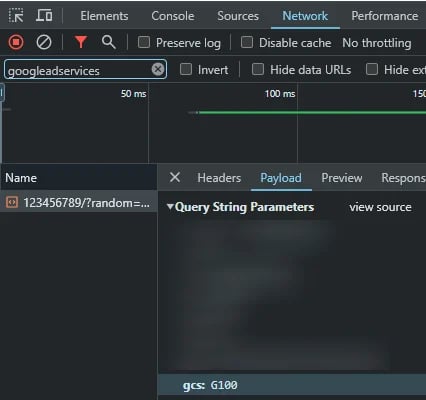The height and width of the screenshot is (400, 426).
Task: Open the Performance panel tab
Action: tap(385, 16)
